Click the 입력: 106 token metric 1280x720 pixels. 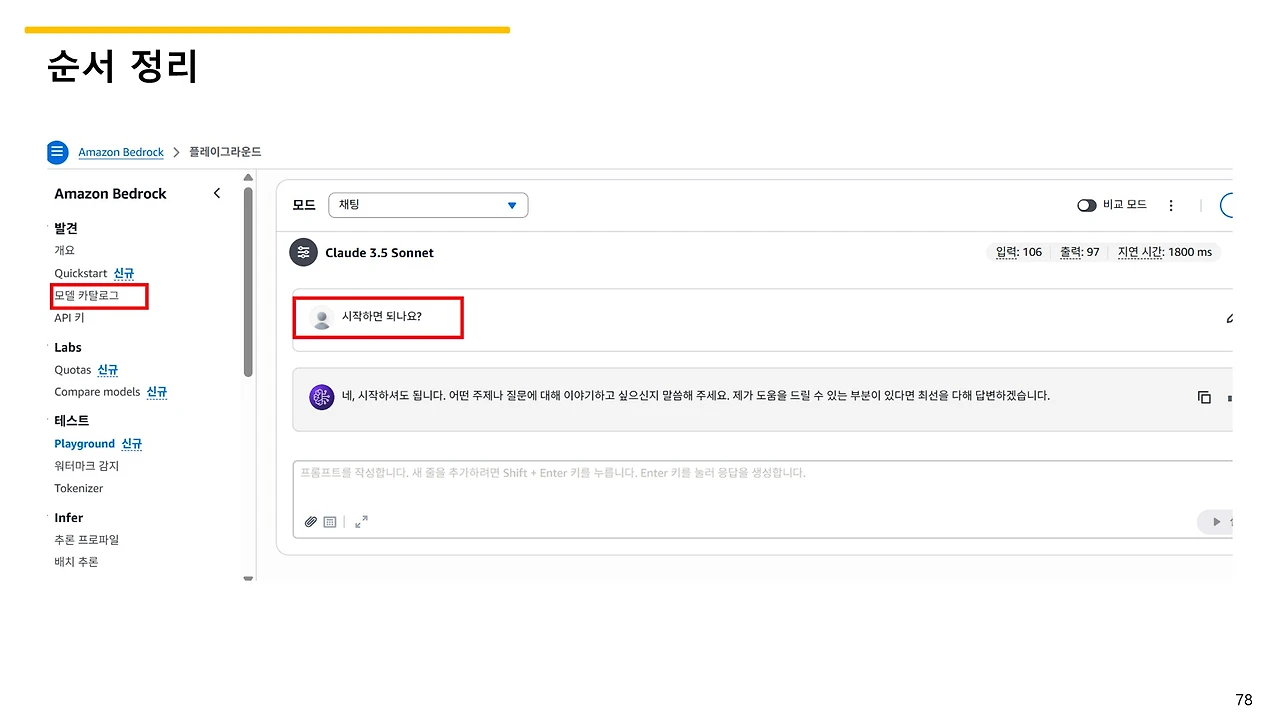(1019, 252)
